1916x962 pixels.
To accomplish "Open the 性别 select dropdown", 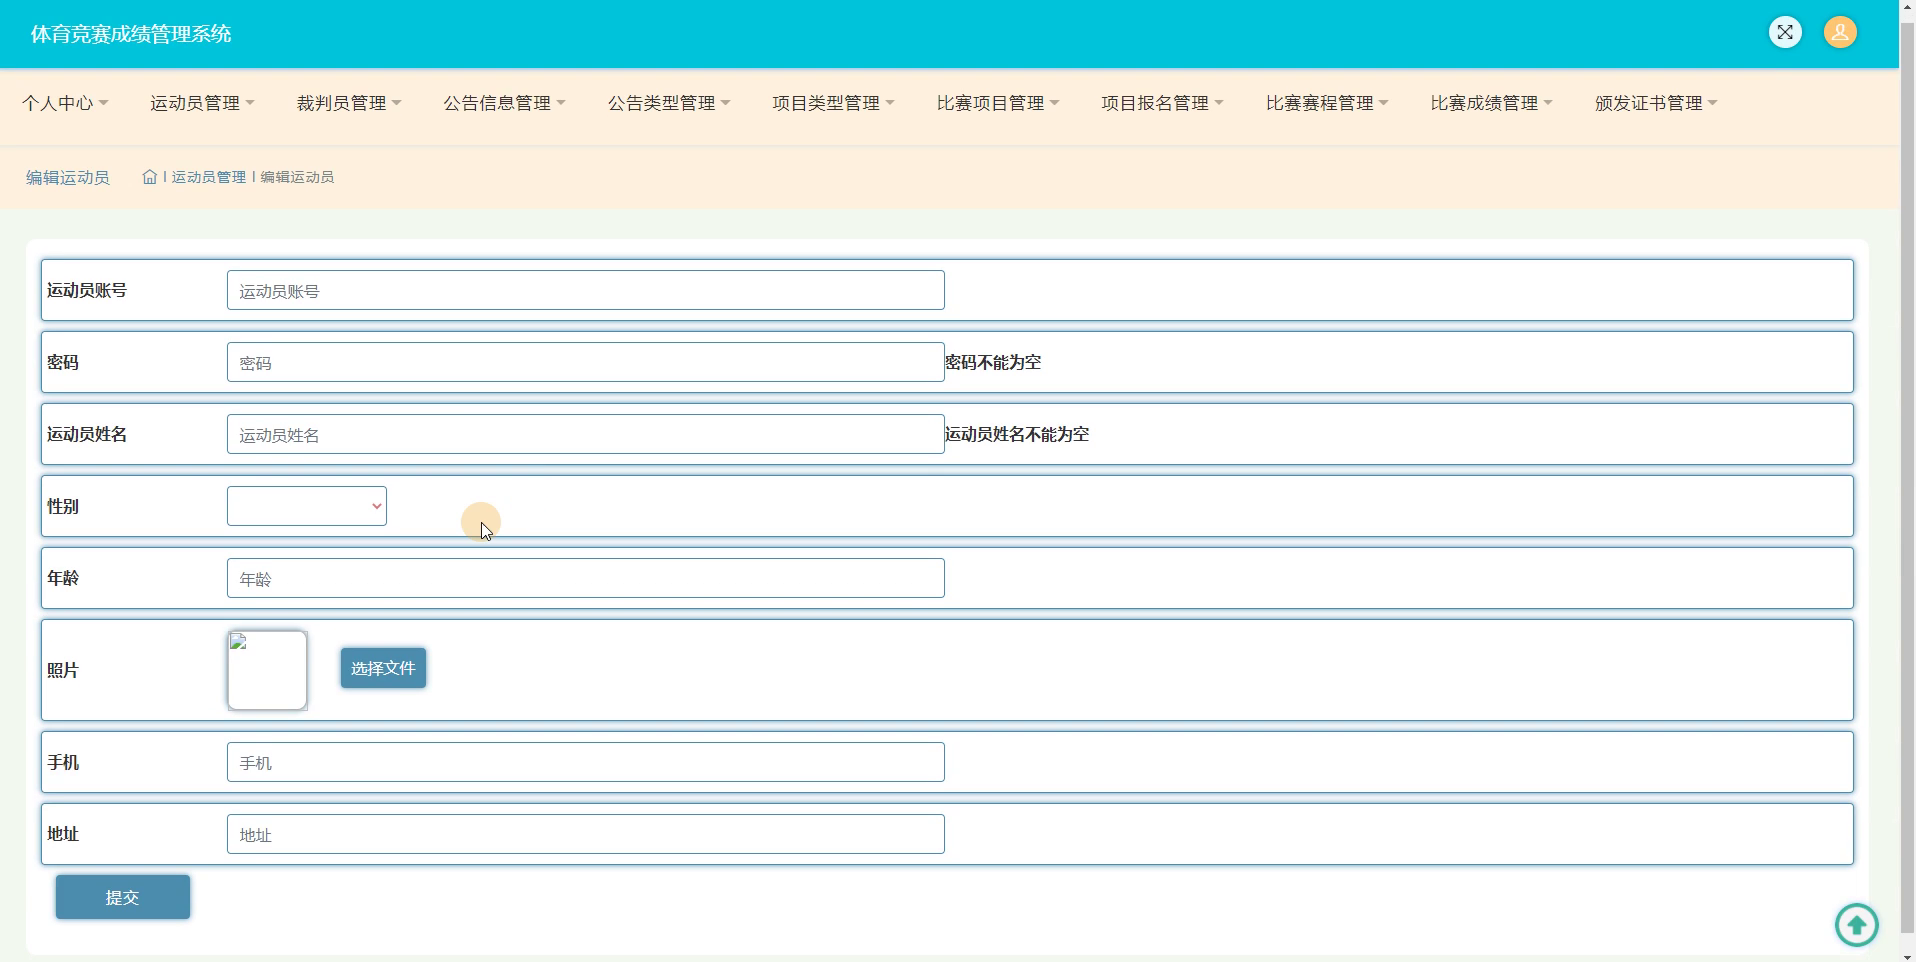I will pos(307,506).
